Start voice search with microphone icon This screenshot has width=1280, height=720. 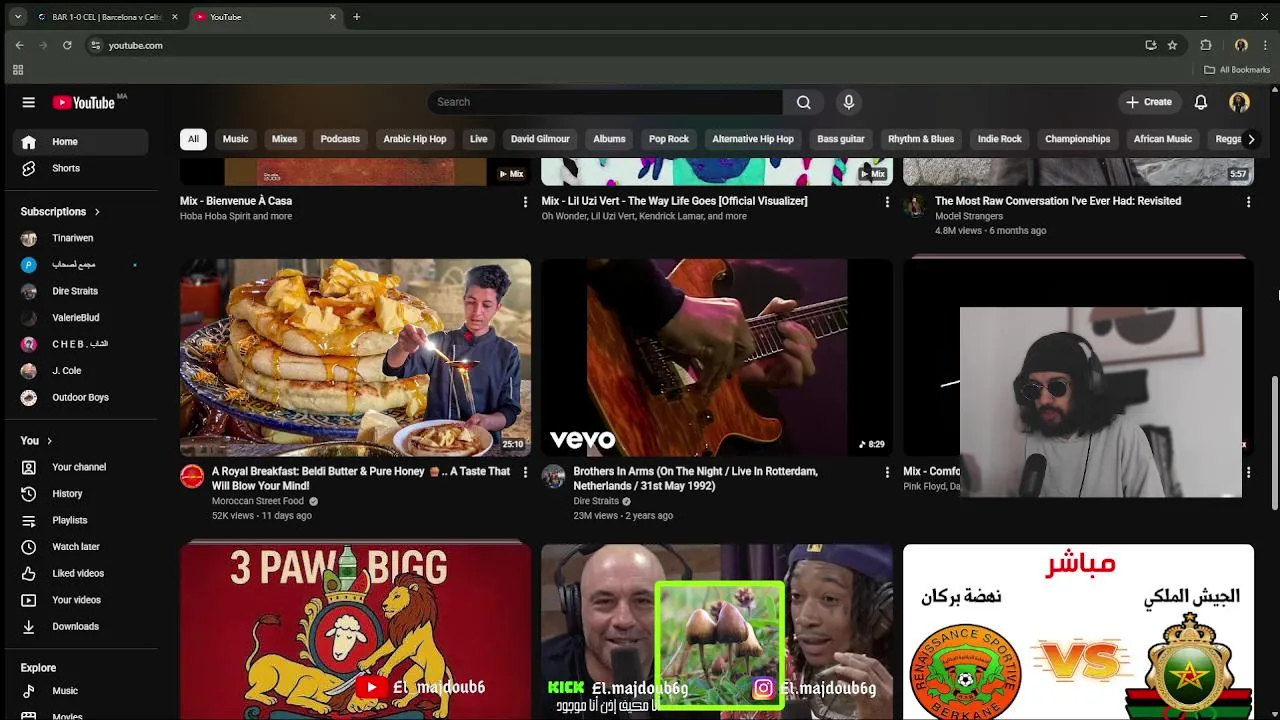pos(849,102)
